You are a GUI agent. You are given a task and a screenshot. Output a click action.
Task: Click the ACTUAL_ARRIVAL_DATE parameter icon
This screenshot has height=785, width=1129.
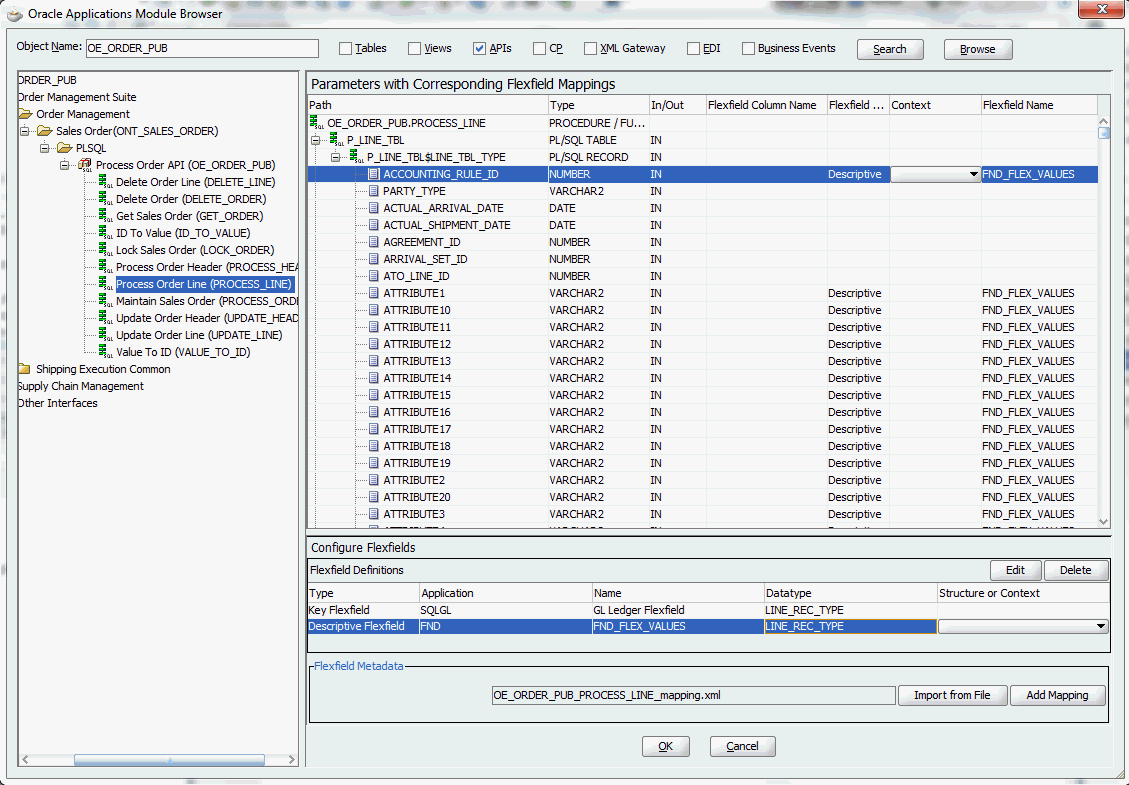click(x=374, y=208)
